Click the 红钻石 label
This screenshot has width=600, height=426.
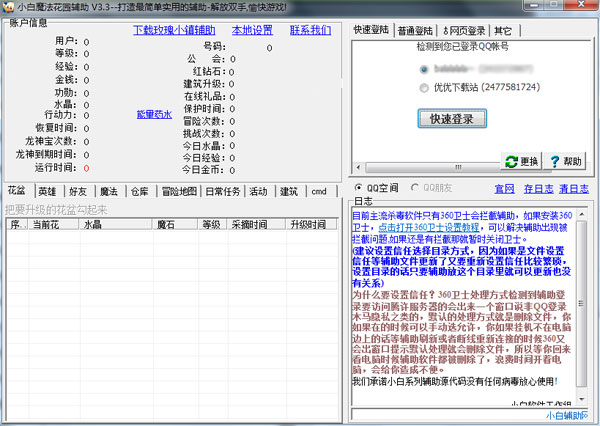point(210,72)
